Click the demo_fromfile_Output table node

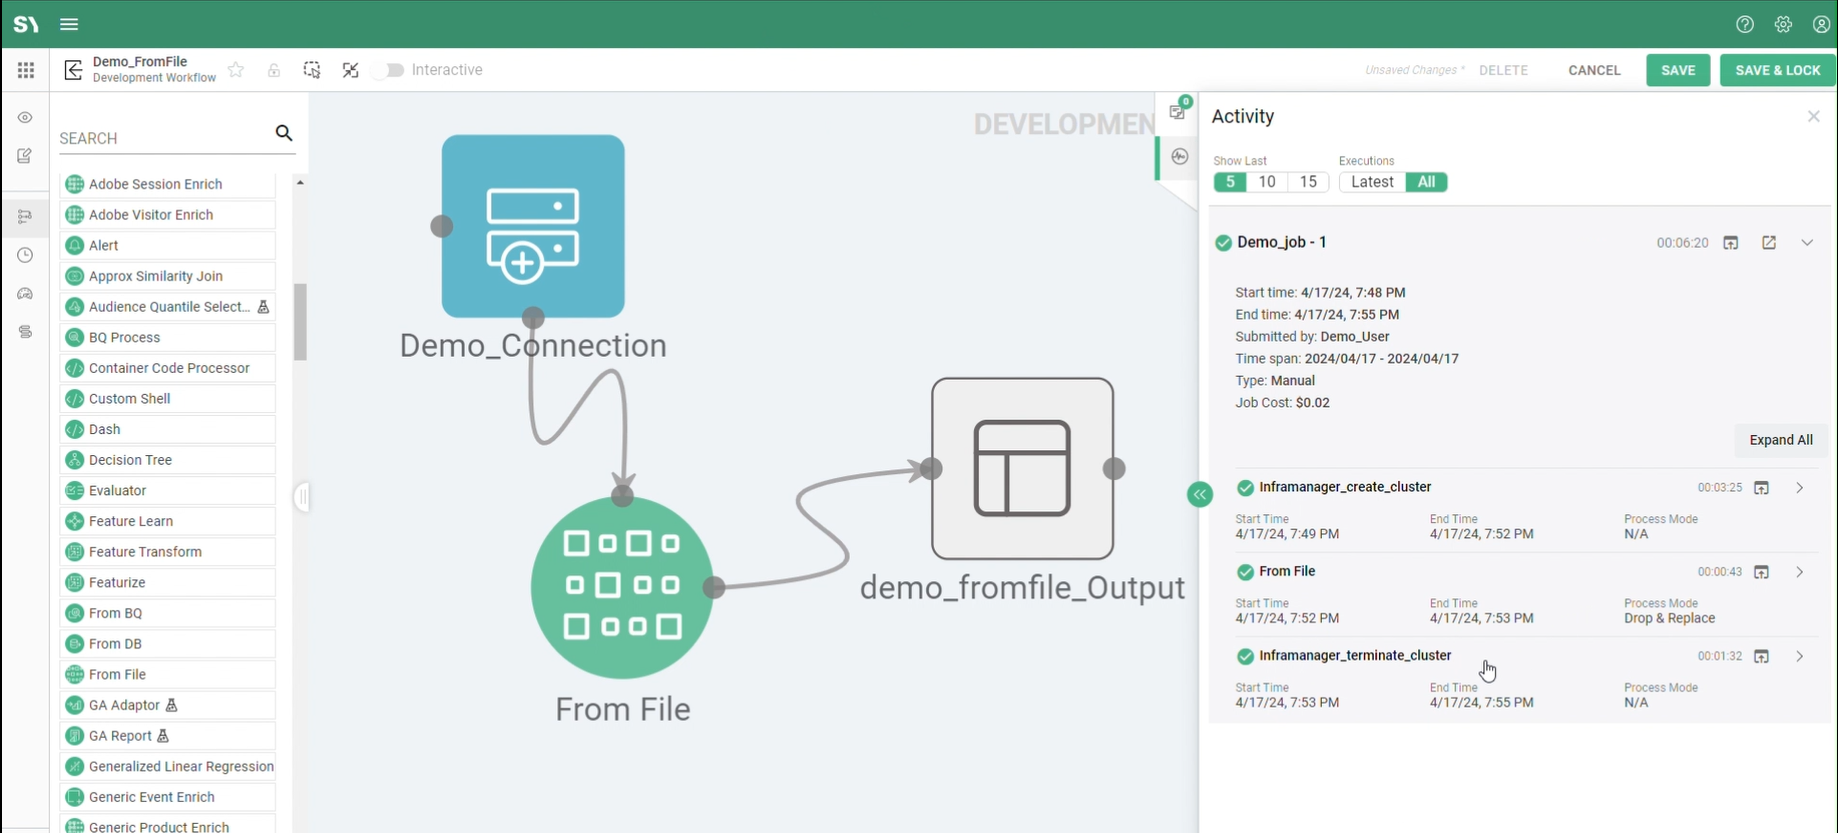[x=1022, y=468]
